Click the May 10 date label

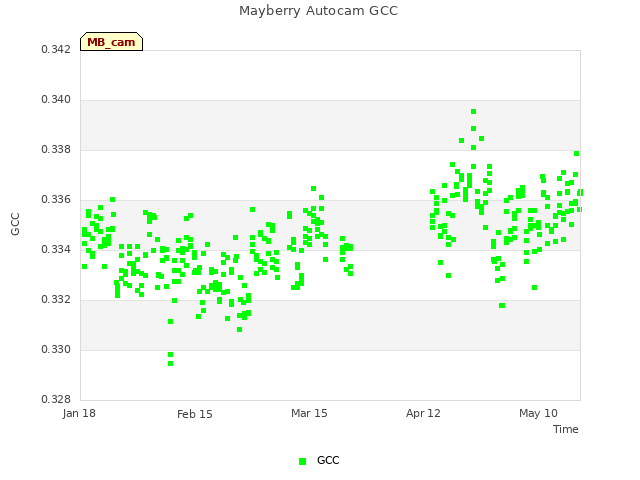(x=538, y=413)
